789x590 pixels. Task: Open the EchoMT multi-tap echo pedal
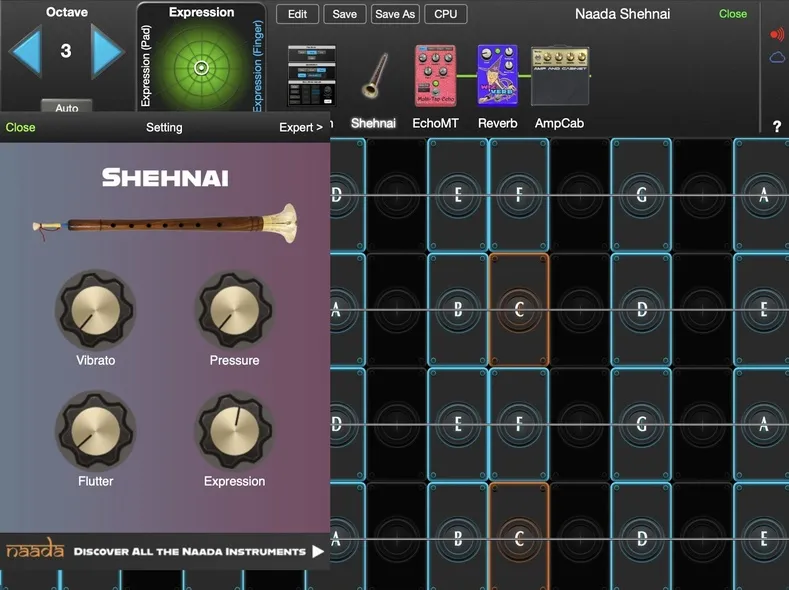pyautogui.click(x=435, y=75)
